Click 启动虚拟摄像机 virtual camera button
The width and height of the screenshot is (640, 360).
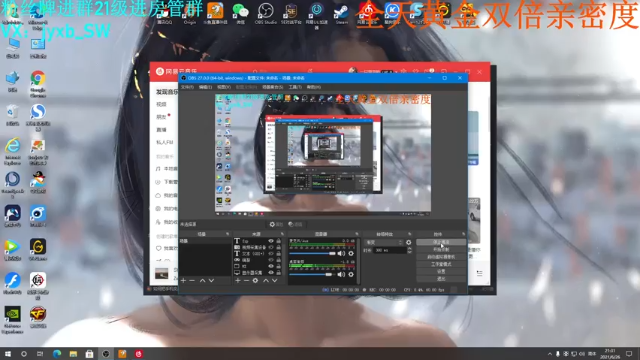click(441, 257)
